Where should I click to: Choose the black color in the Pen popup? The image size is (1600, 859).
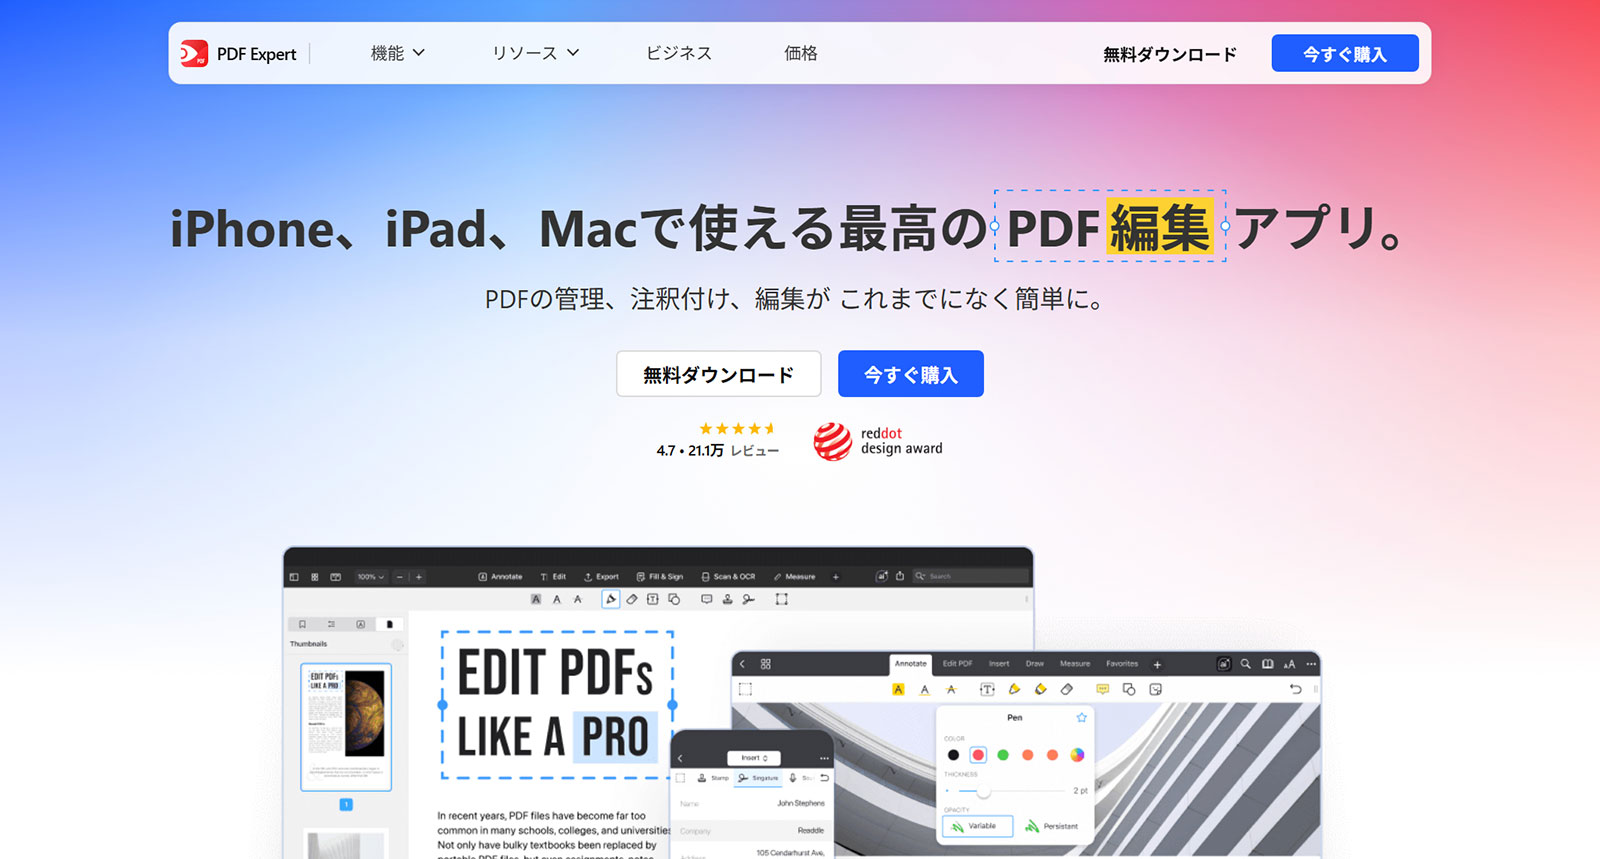[x=953, y=755]
